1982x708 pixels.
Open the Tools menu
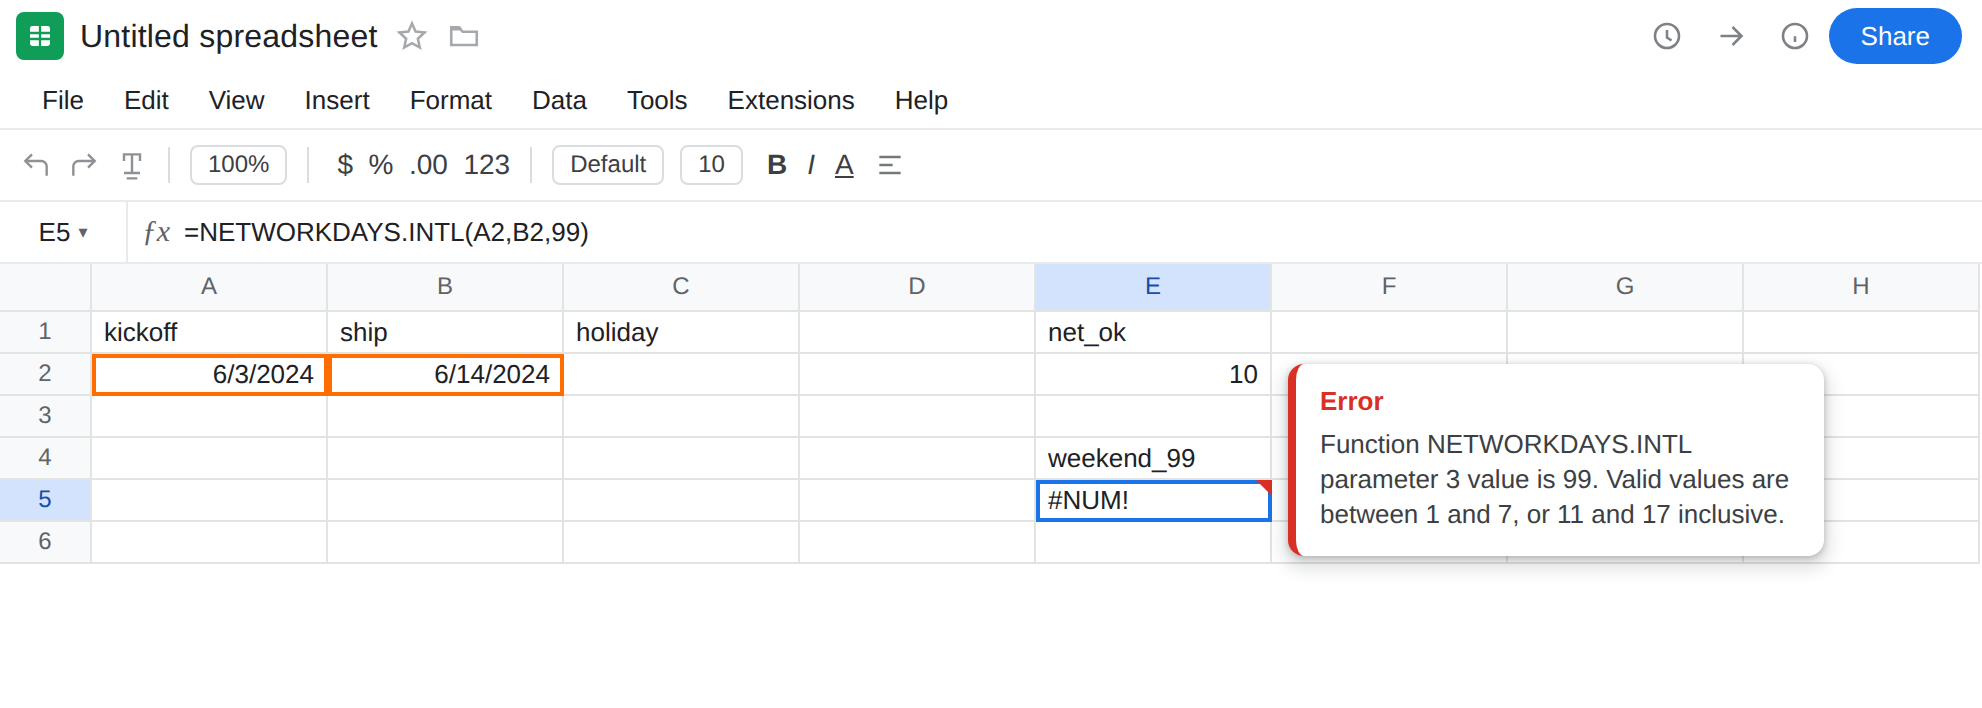(x=657, y=100)
